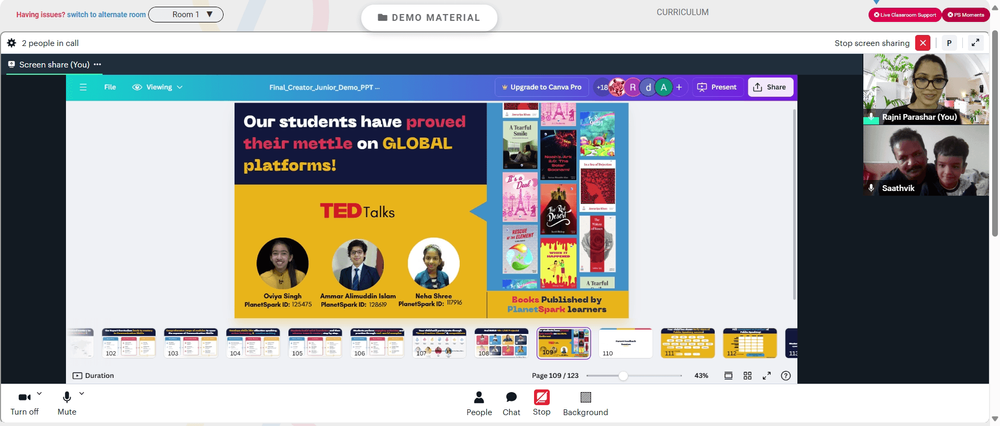
Task: Select slide thumbnail 110
Action: tap(626, 343)
